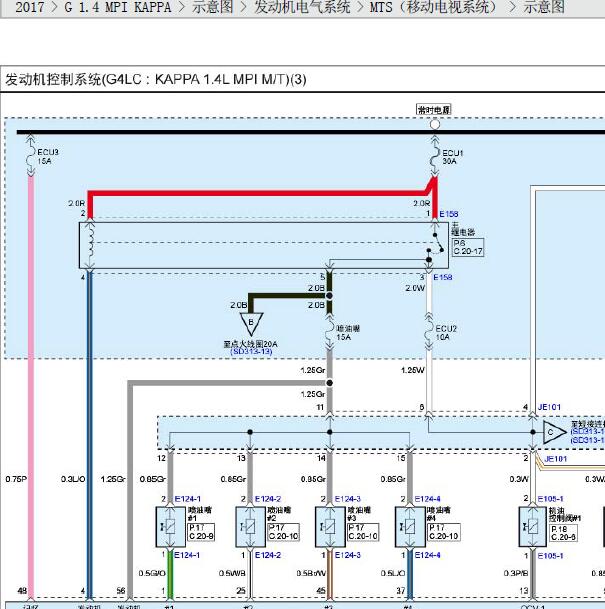Open JE101 link next to pin 4
Image resolution: width=605 pixels, height=609 pixels.
pyautogui.click(x=549, y=407)
